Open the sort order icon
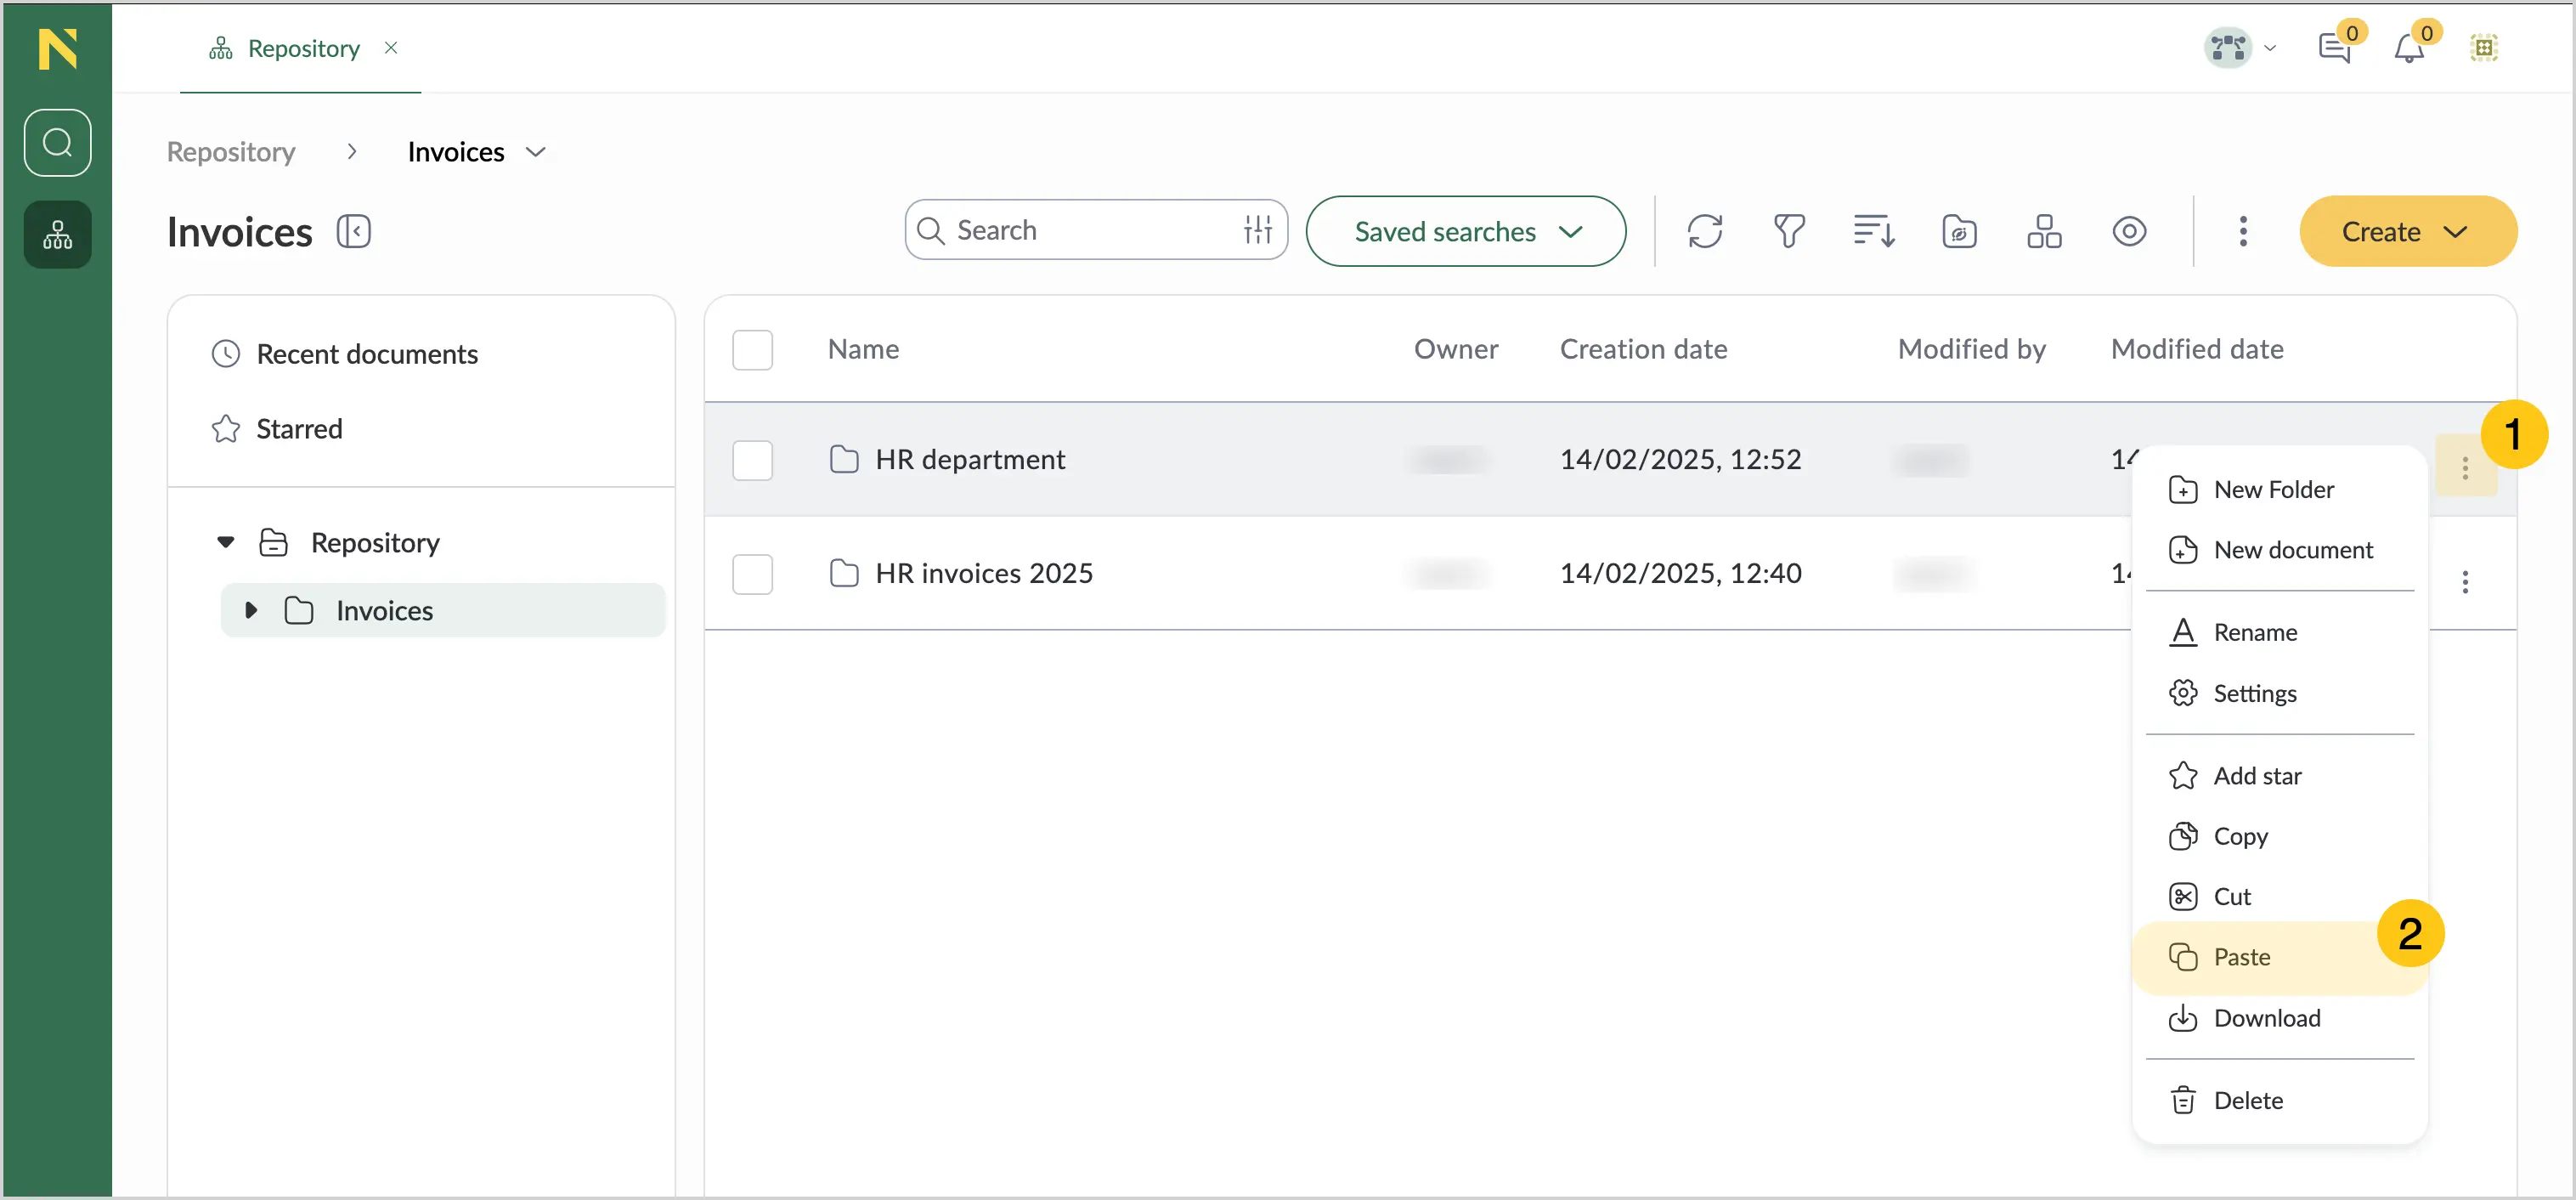This screenshot has height=1200, width=2576. (1874, 231)
